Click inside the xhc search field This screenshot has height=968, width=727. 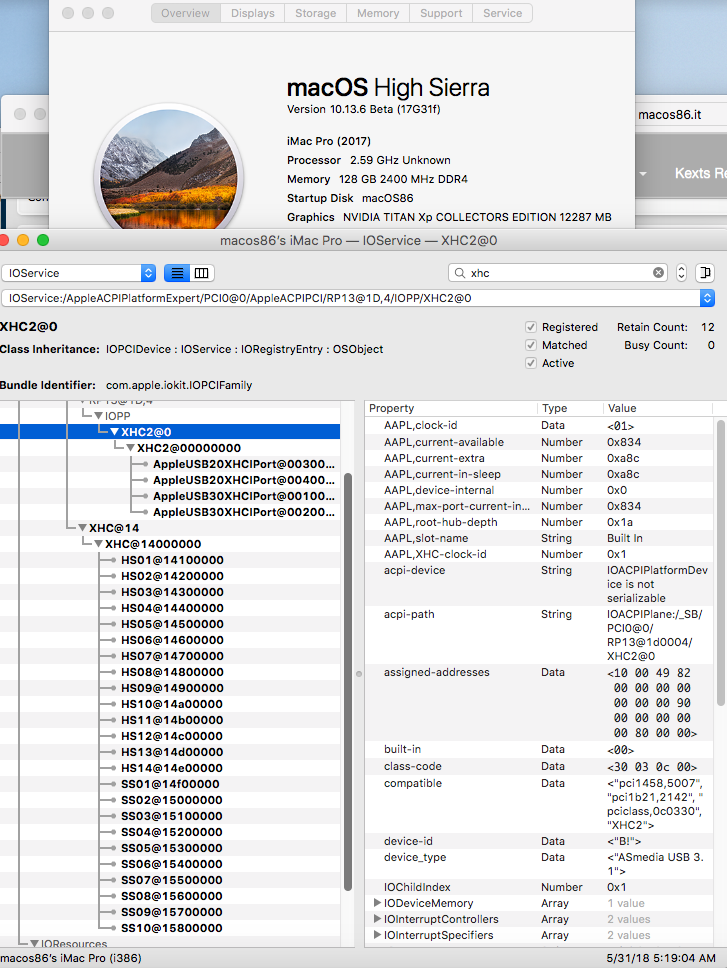(x=559, y=273)
